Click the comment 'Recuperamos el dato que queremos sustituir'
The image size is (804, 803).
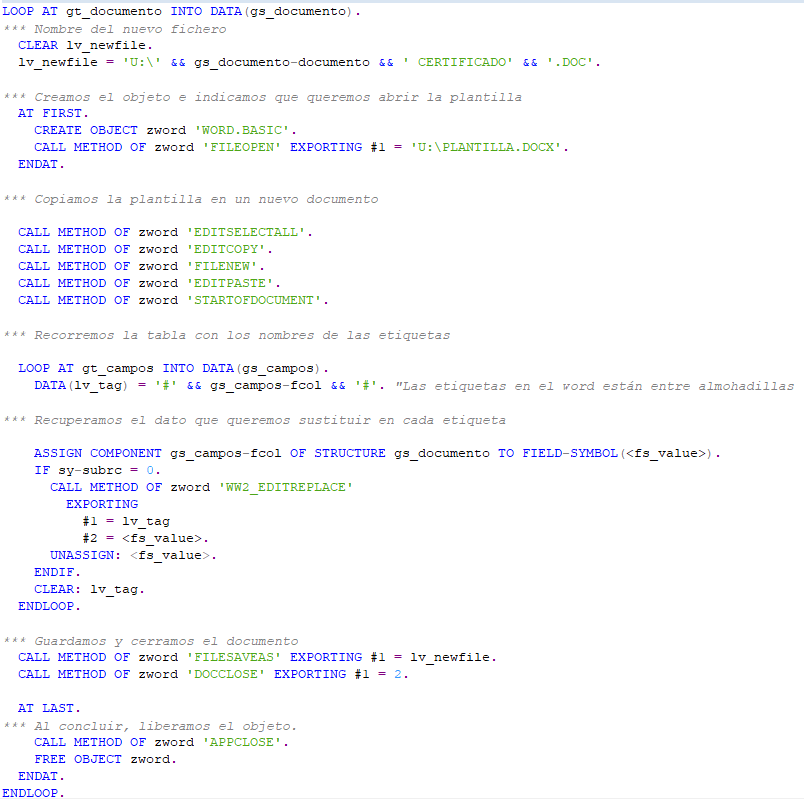pos(254,420)
